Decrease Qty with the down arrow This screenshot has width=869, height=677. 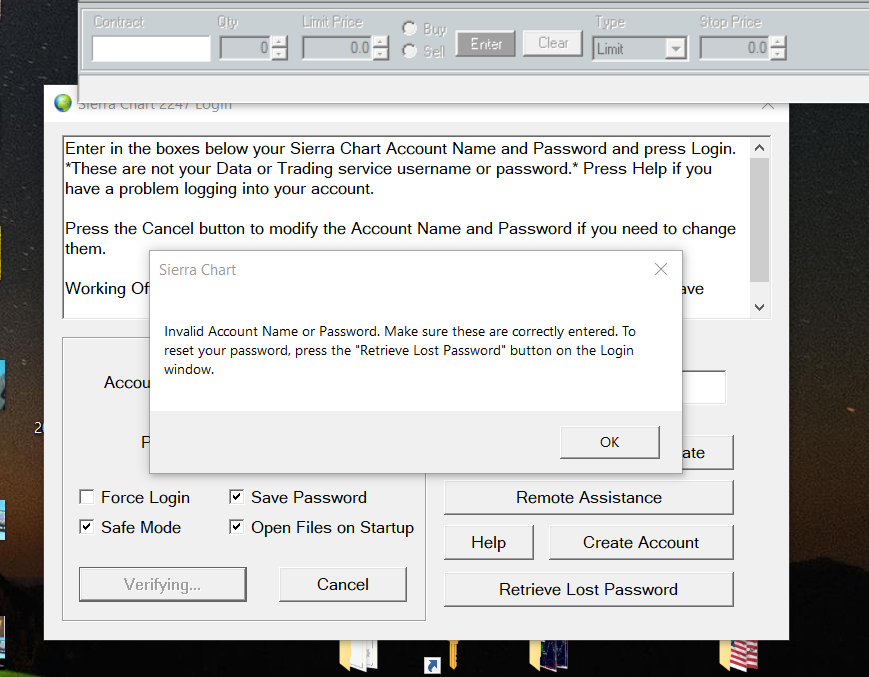pyautogui.click(x=279, y=54)
